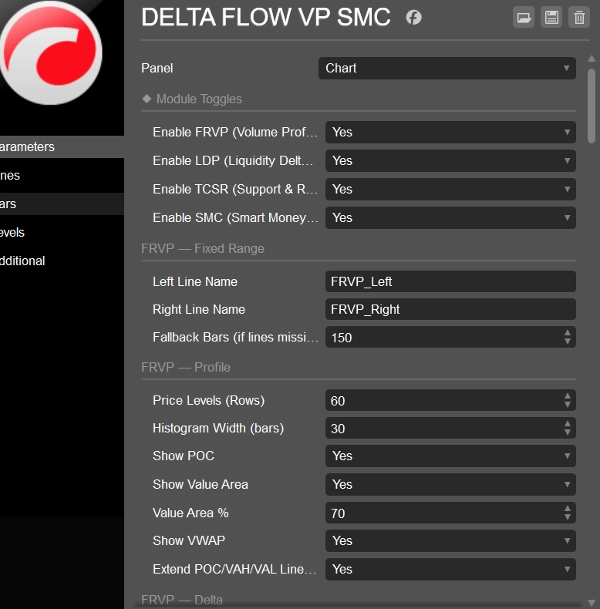600x609 pixels.
Task: Click the Histogram Width (bars) label
Action: click(218, 428)
